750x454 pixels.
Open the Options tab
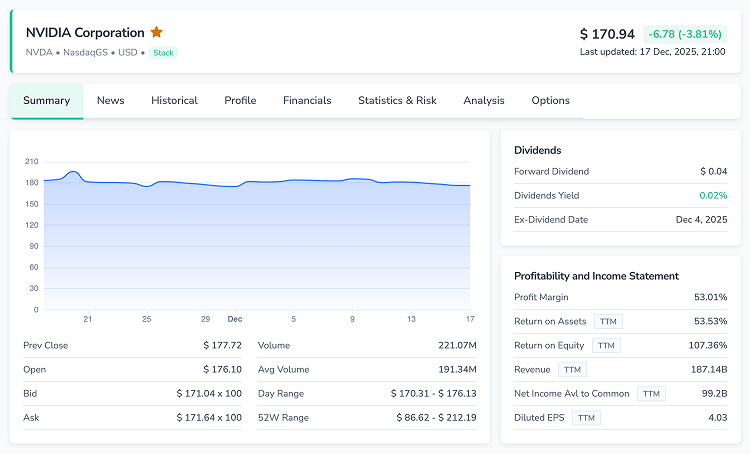(550, 100)
